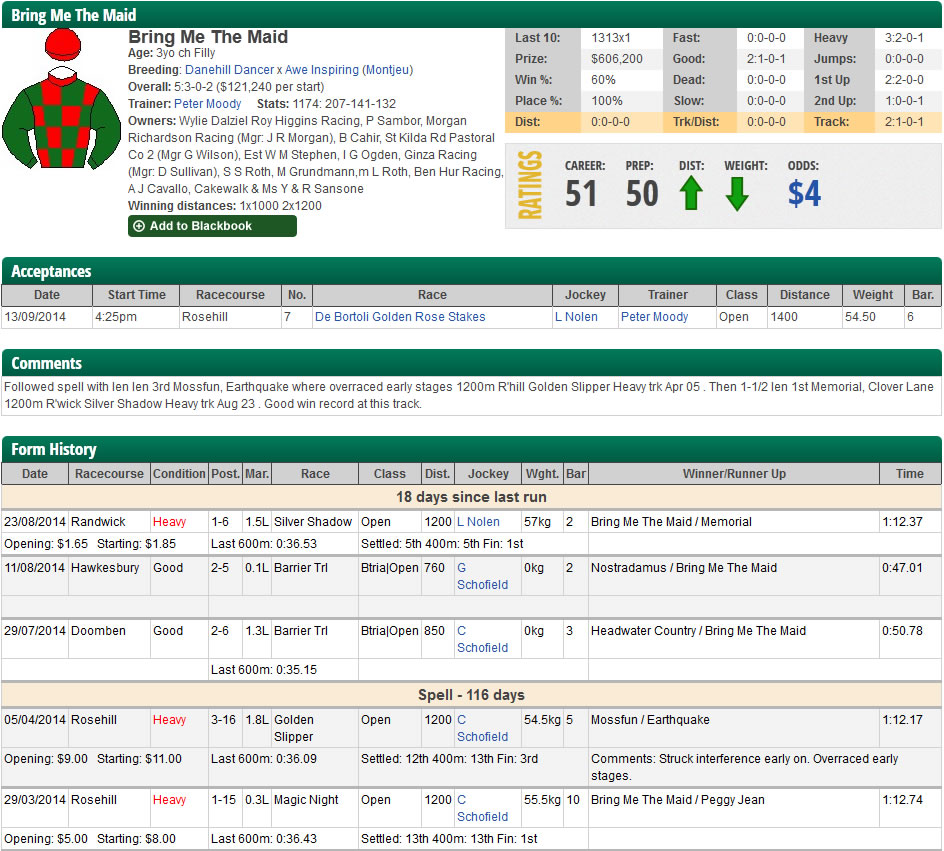
Task: Click Form History Jockey column header
Action: click(x=488, y=474)
